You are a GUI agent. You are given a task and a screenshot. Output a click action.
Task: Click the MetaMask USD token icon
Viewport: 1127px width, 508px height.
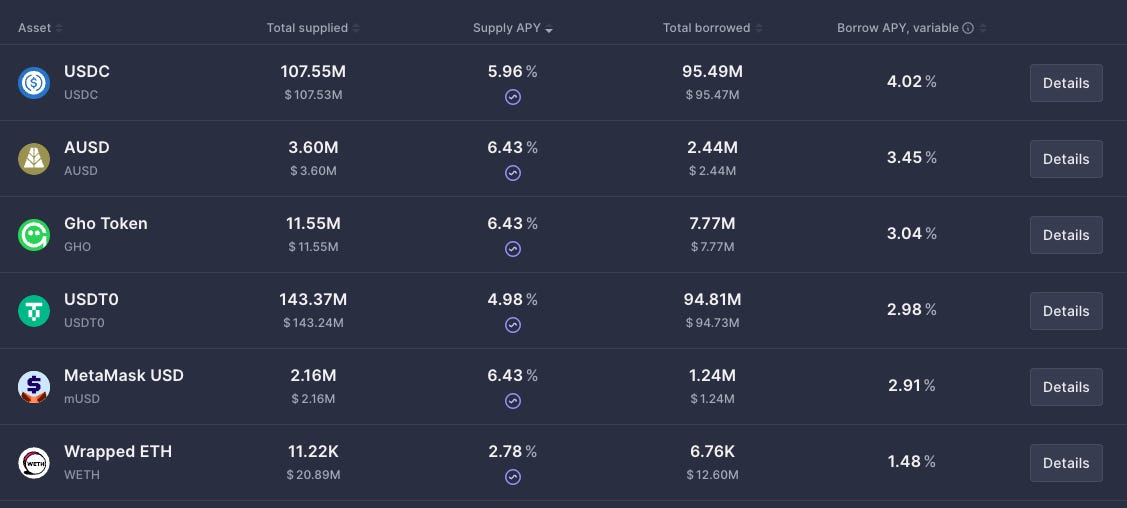tap(34, 387)
